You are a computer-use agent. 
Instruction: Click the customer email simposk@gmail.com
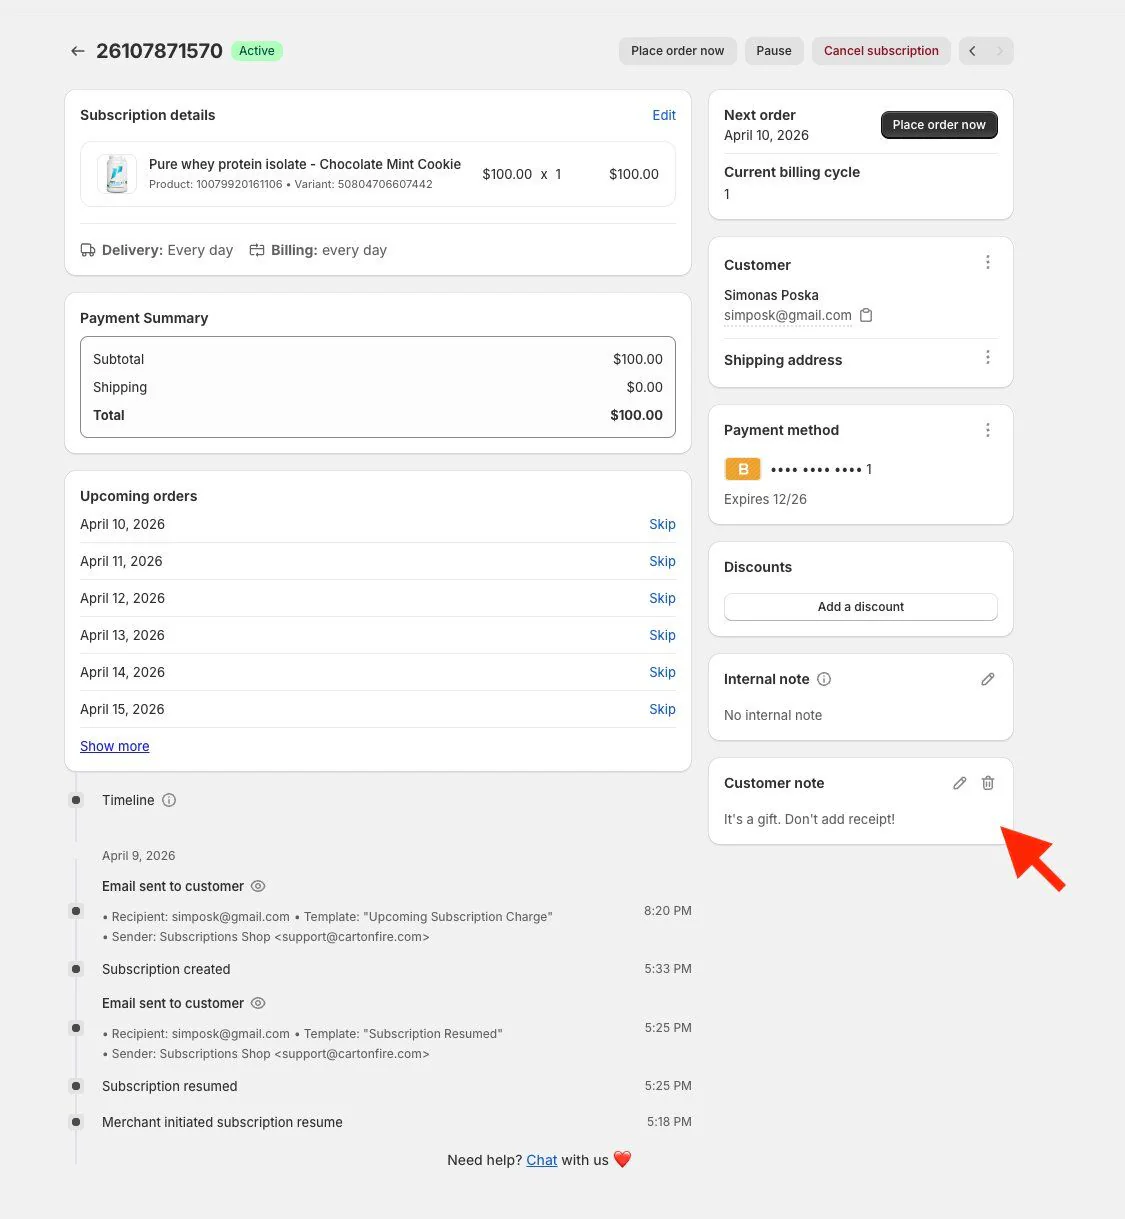pyautogui.click(x=788, y=315)
